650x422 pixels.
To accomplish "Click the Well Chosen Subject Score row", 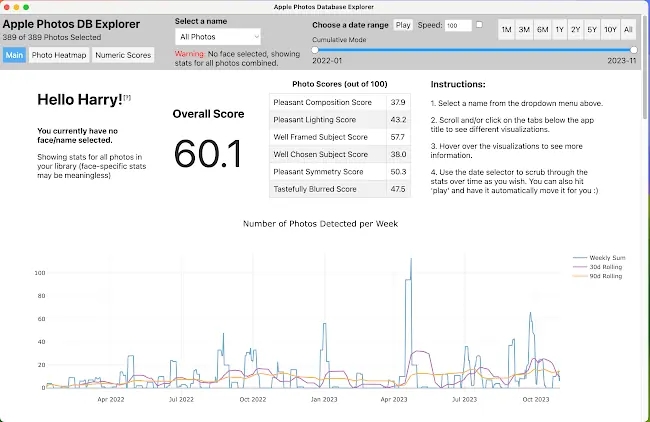I will point(340,154).
